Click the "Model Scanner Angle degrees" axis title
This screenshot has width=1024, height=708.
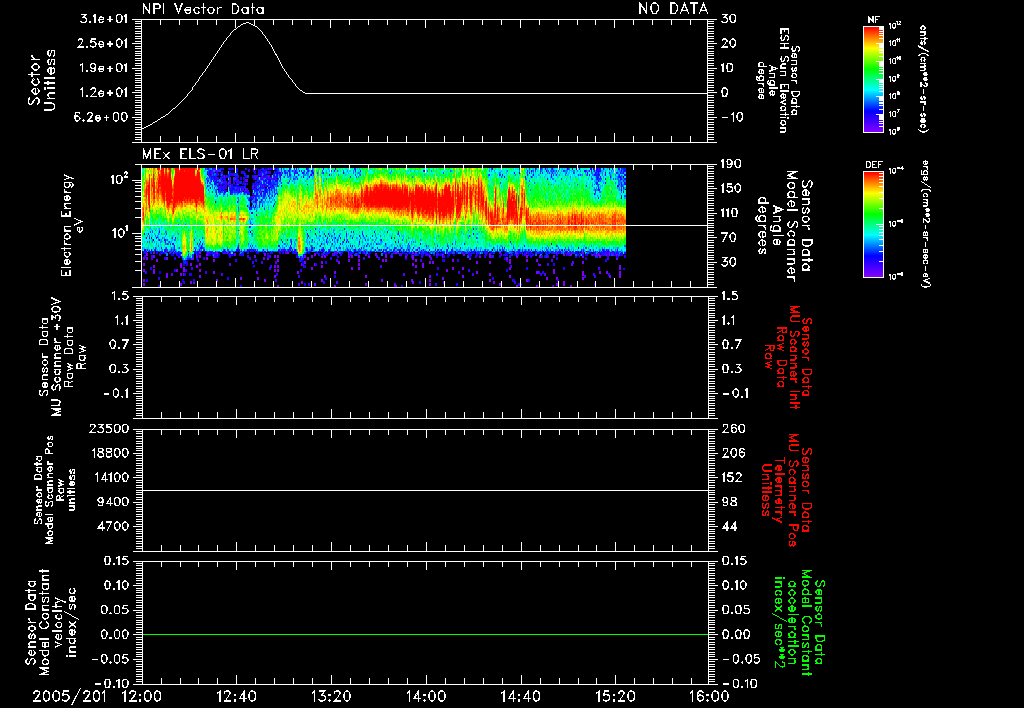point(776,226)
